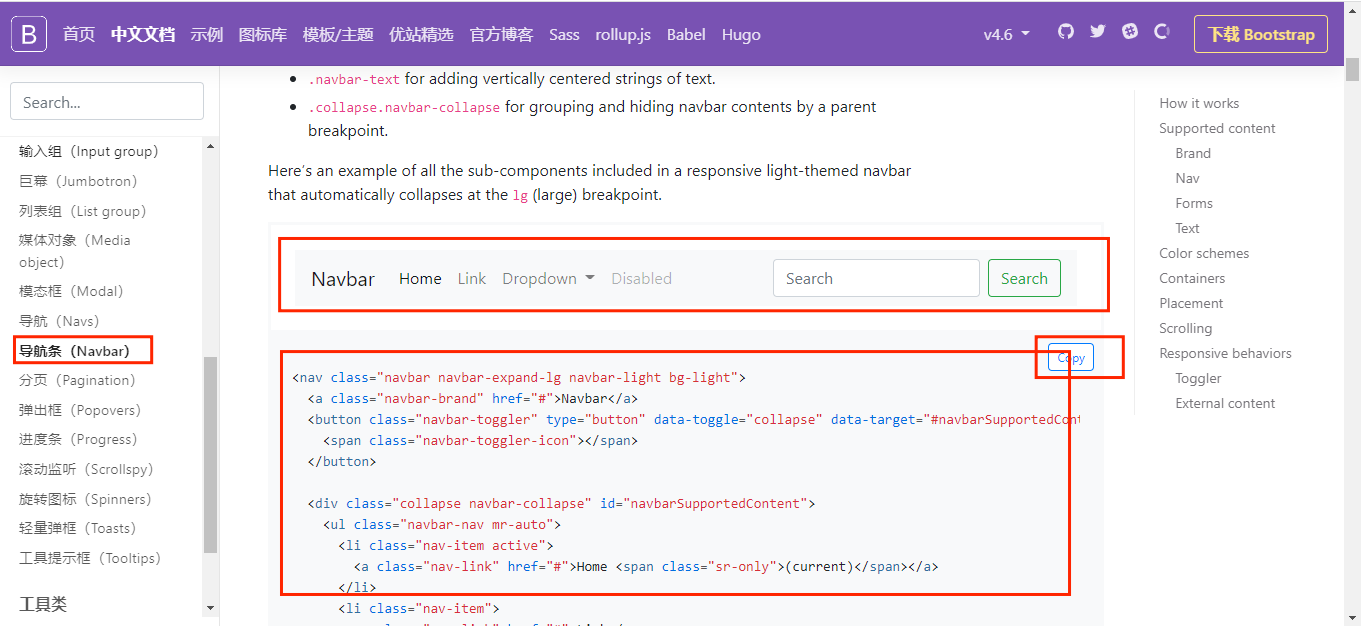Click the 下载 Bootstrap download button
This screenshot has height=626, width=1361.
1261,34
